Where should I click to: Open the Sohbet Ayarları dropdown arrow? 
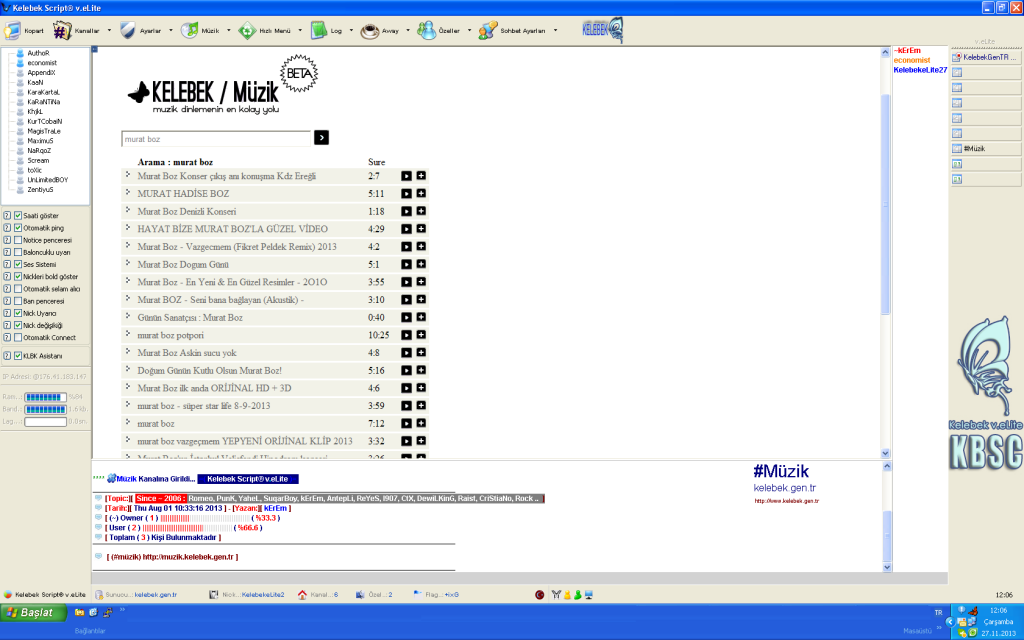click(x=556, y=31)
